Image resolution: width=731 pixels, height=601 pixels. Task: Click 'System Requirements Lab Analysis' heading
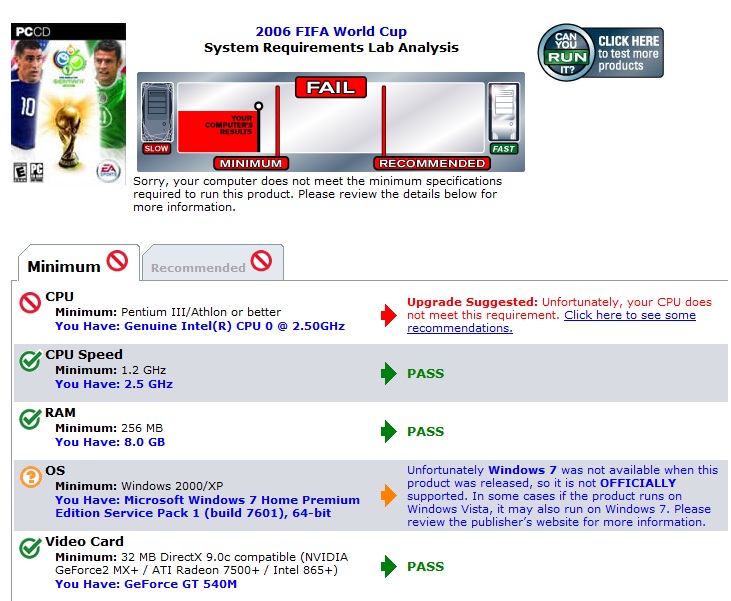(331, 48)
